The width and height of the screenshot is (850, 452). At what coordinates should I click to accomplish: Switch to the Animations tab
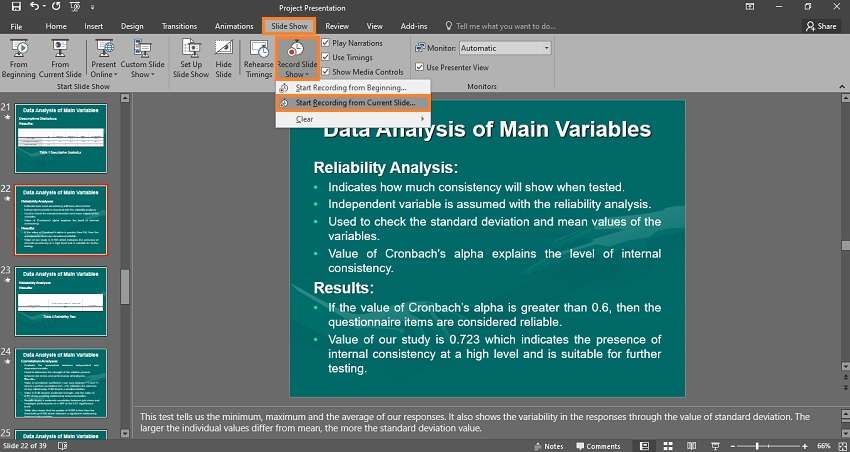tap(234, 26)
